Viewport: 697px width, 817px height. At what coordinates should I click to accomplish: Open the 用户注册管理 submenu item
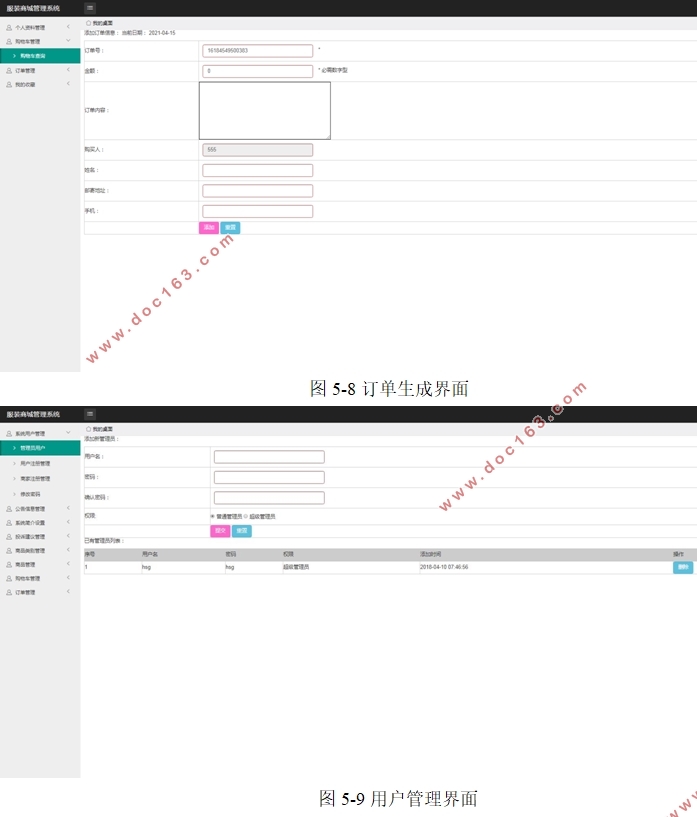pyautogui.click(x=35, y=463)
